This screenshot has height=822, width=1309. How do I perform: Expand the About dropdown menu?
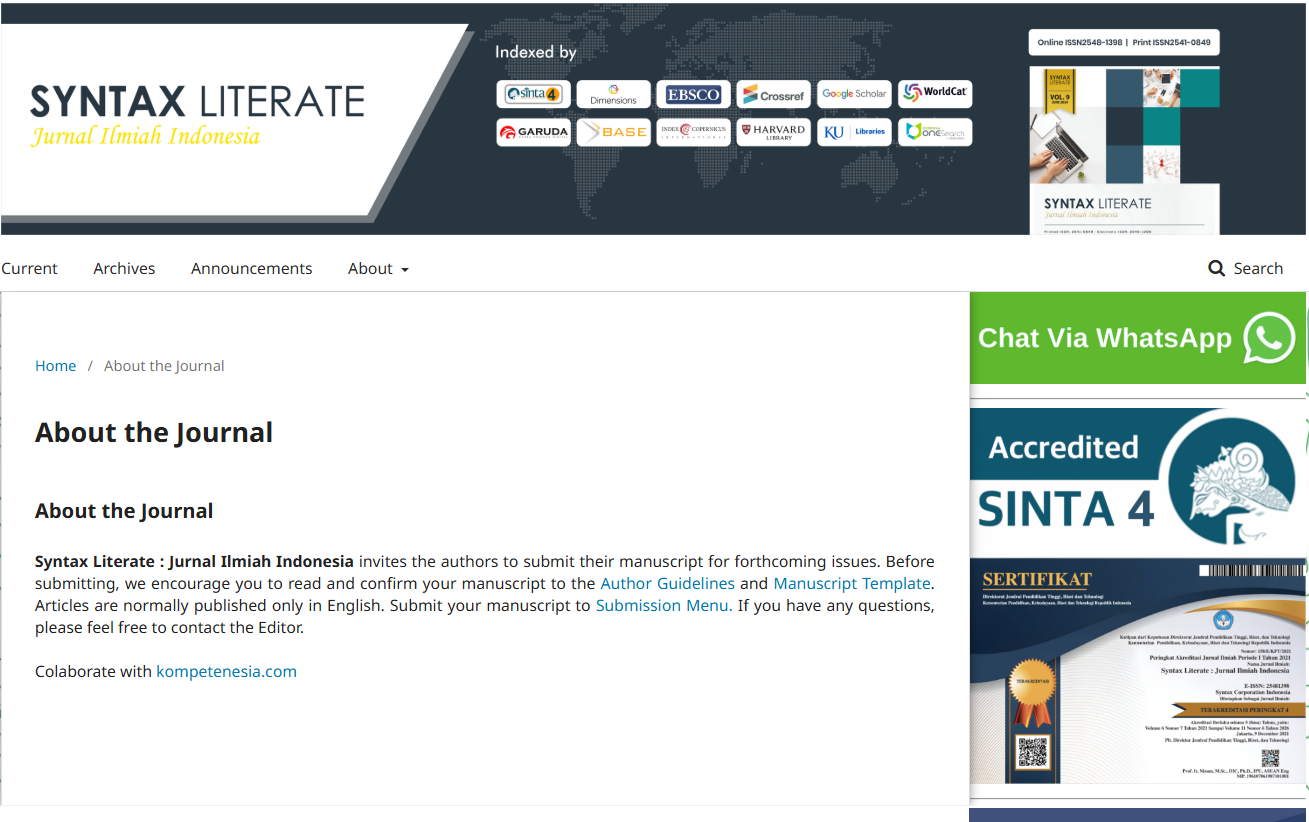[x=378, y=268]
